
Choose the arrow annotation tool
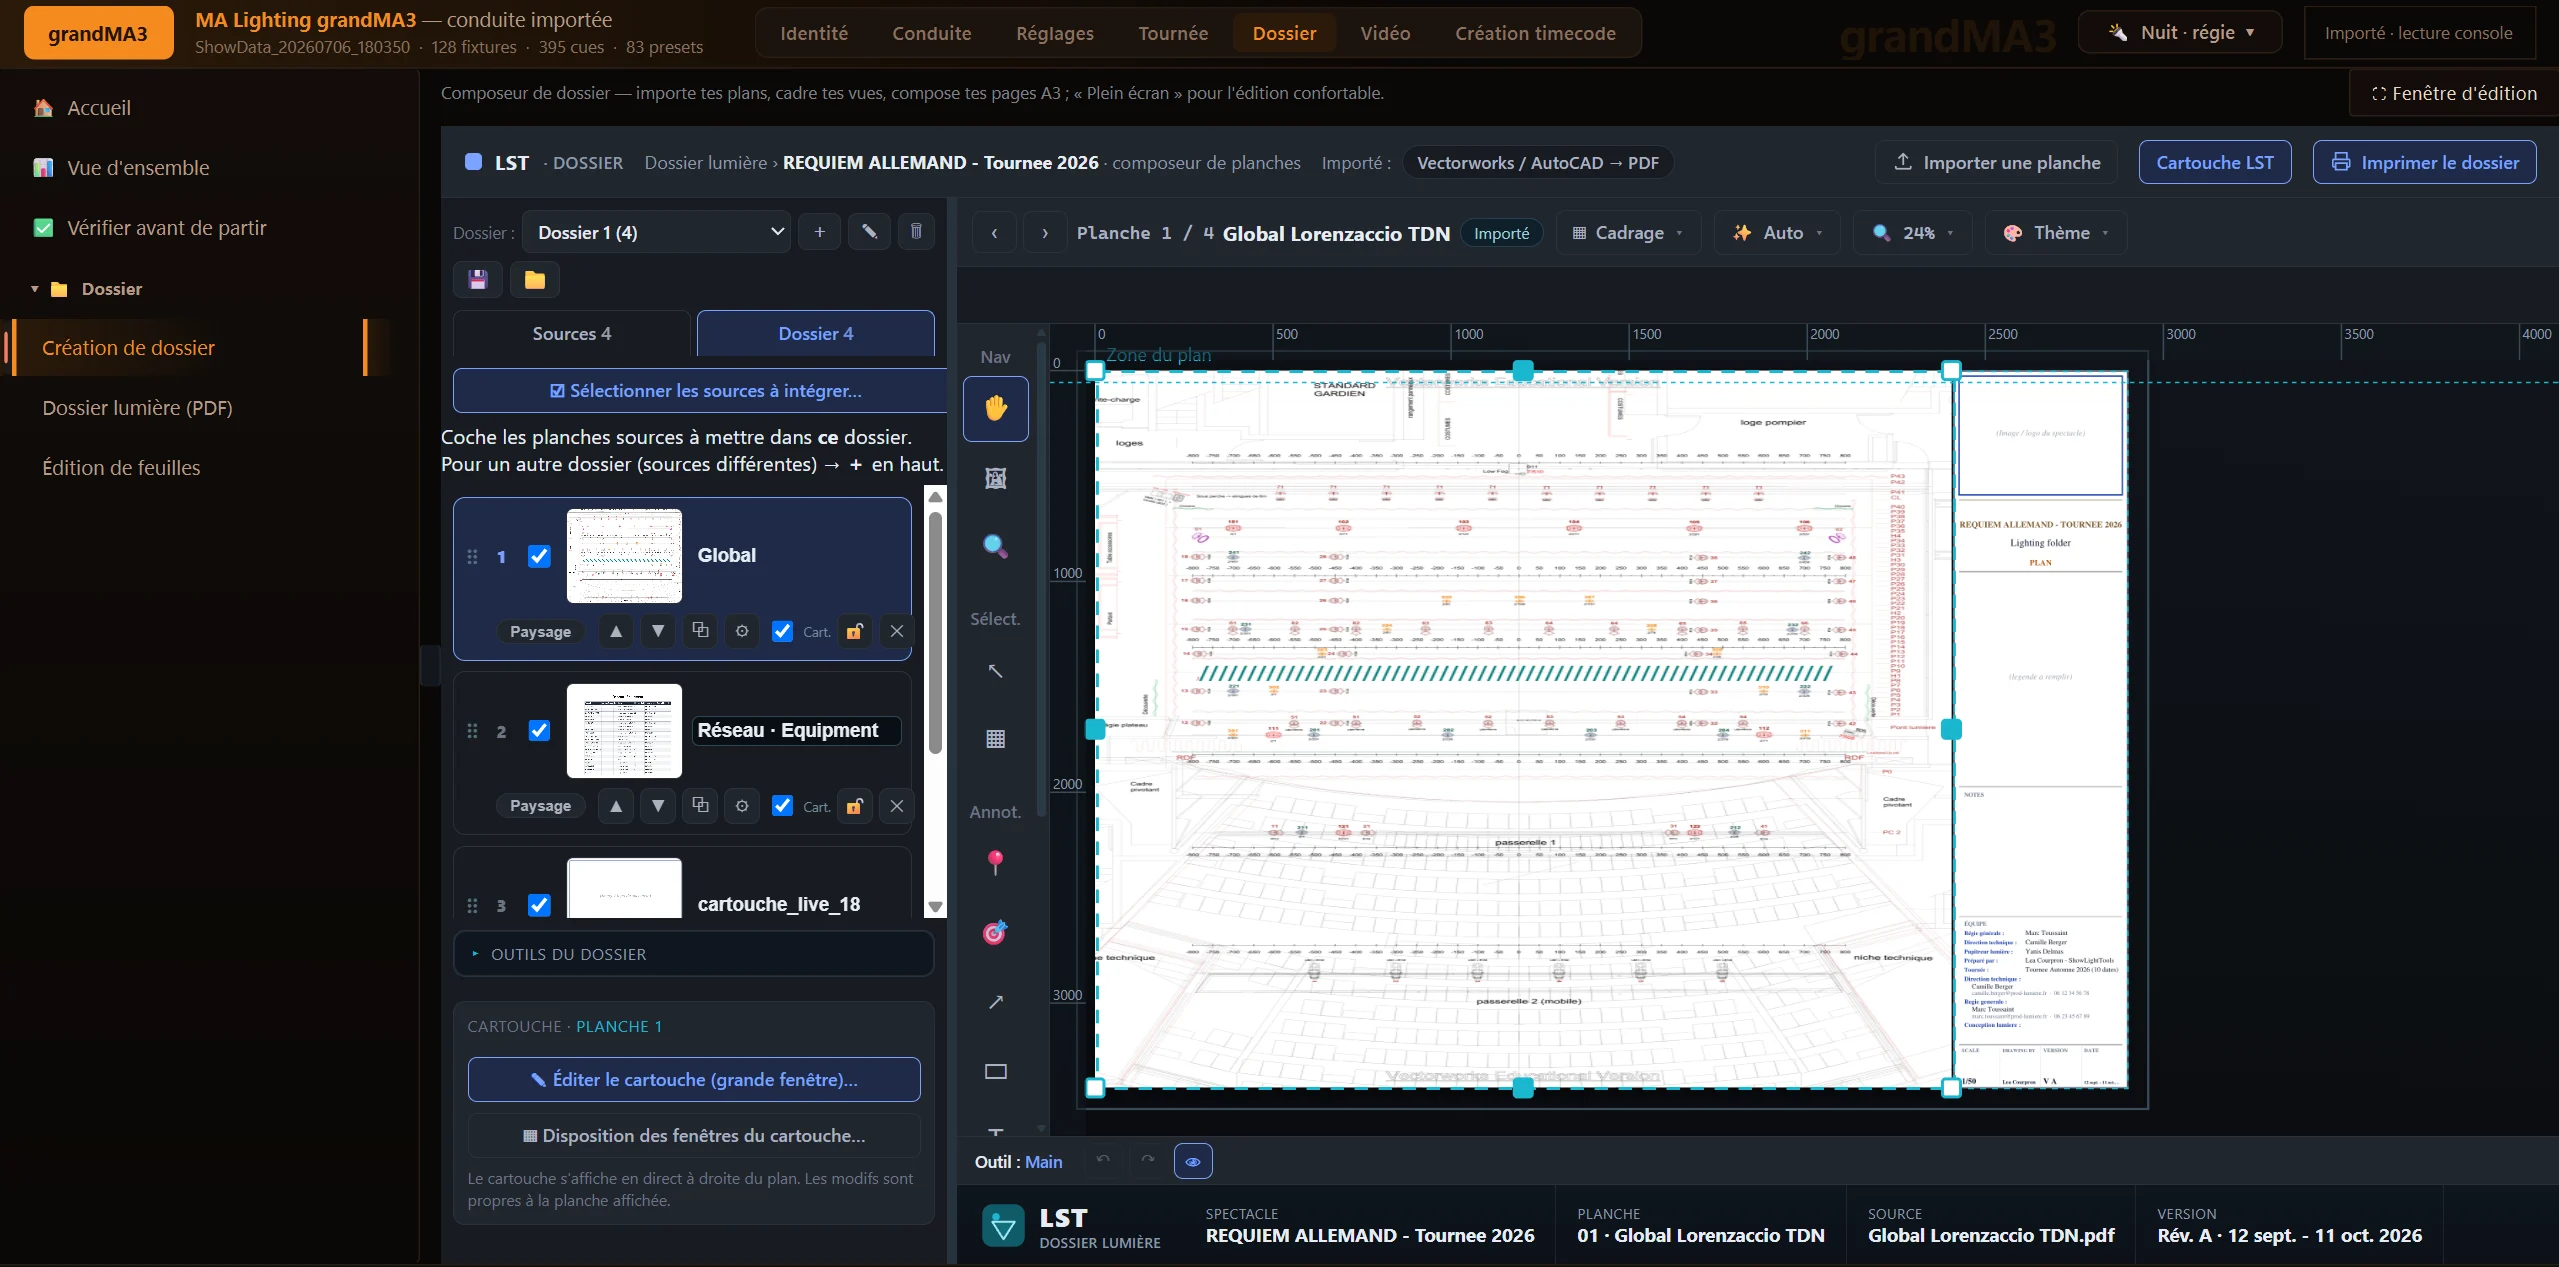995,1002
